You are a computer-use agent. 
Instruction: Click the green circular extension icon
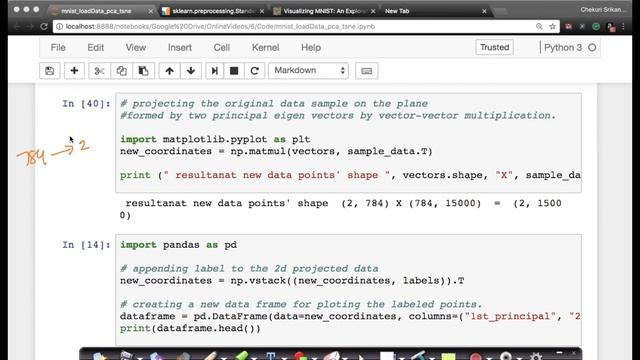(x=596, y=27)
